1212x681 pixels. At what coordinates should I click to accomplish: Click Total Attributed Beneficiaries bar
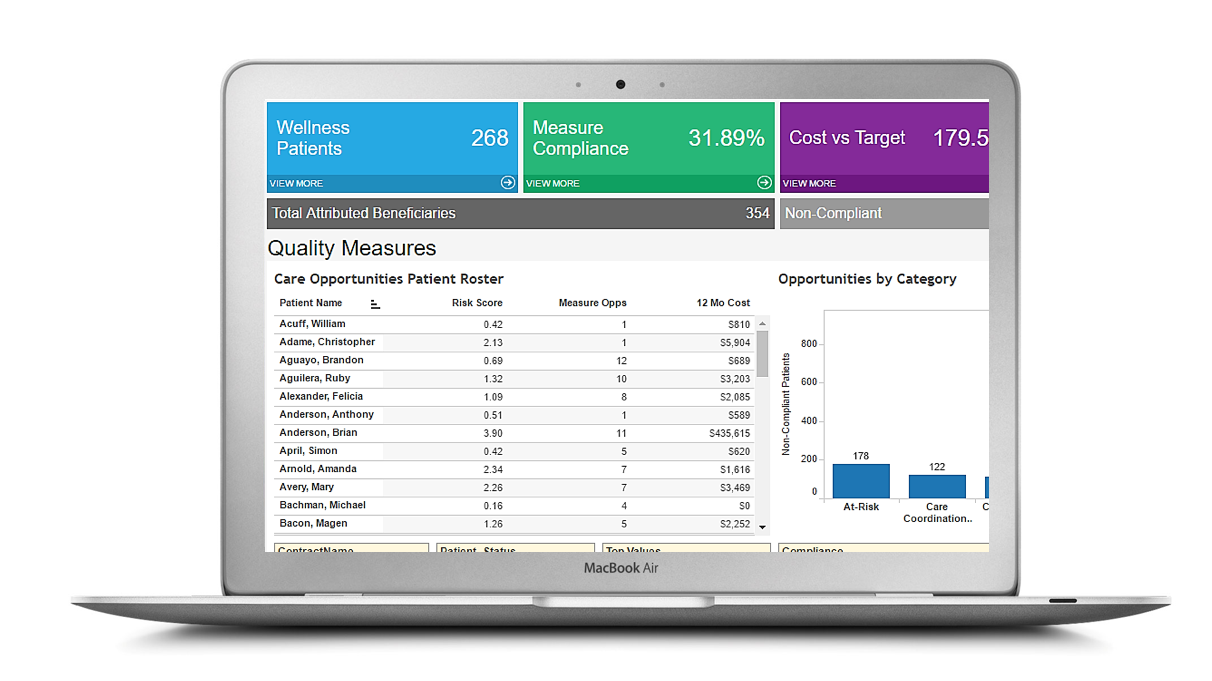(x=520, y=213)
